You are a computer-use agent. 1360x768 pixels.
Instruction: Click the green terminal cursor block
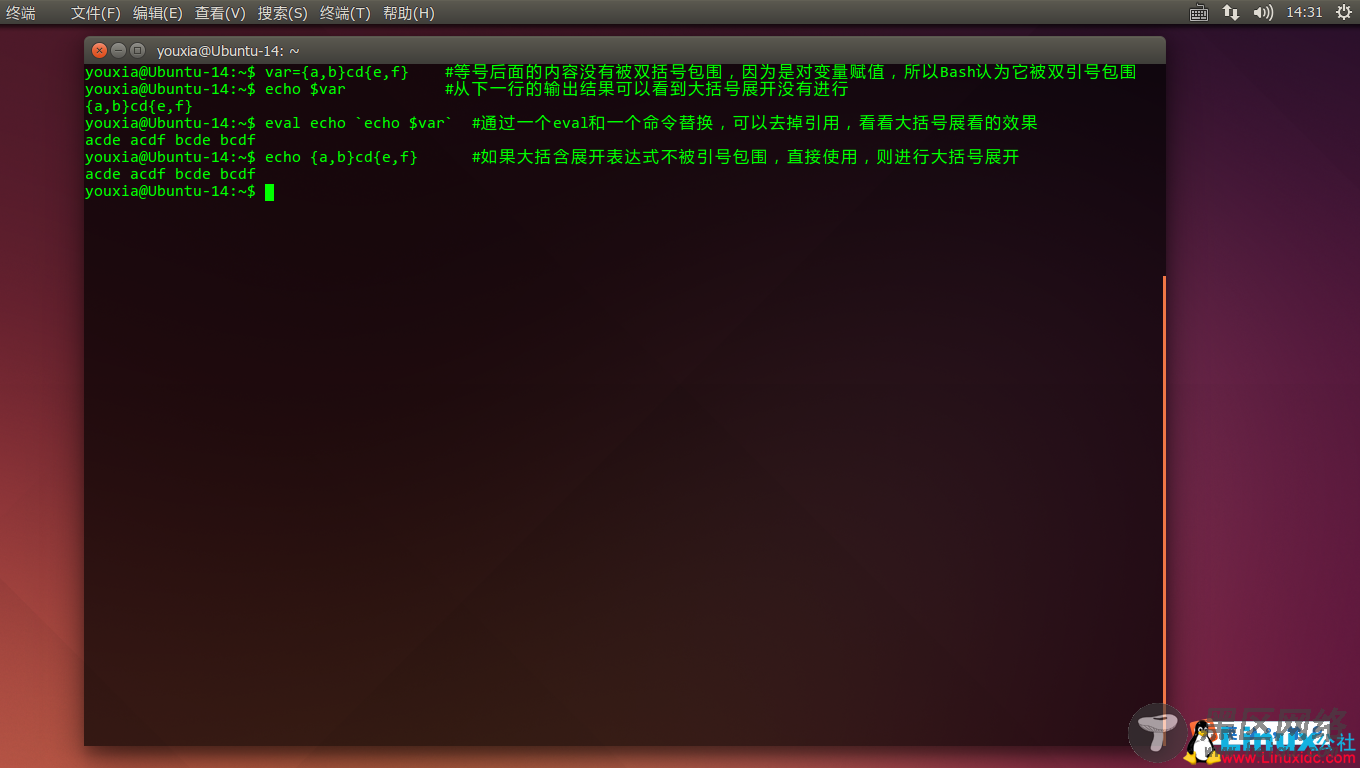(x=269, y=192)
